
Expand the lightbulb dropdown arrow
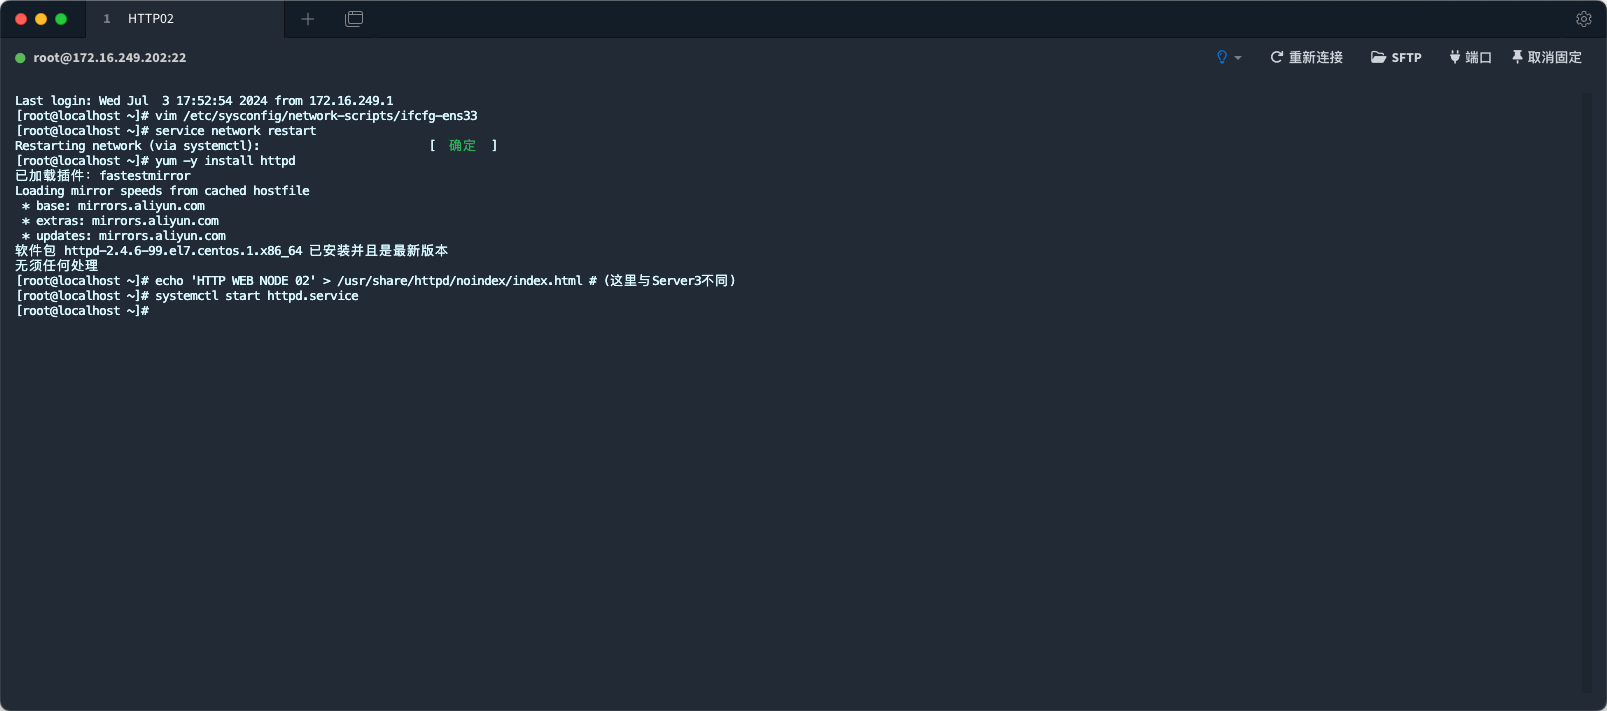(x=1238, y=58)
